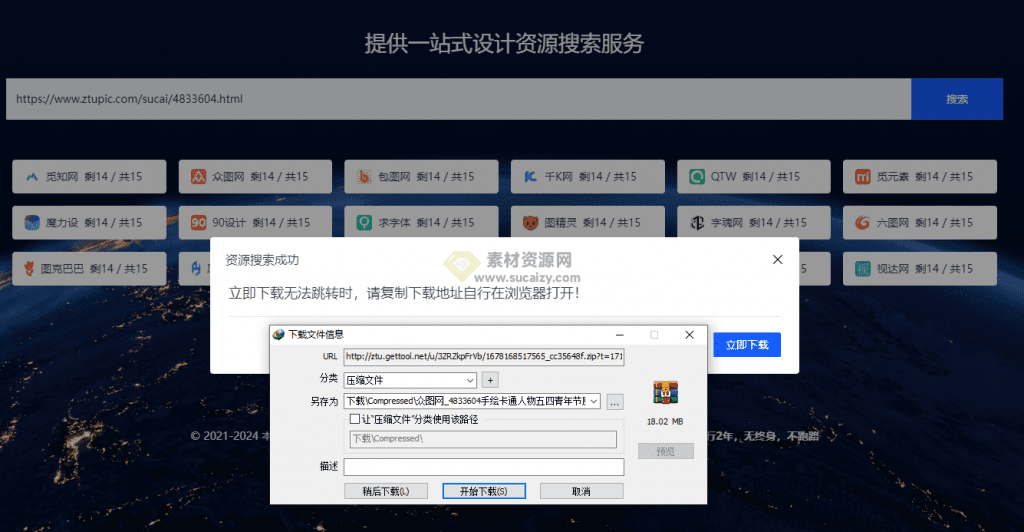The image size is (1024, 532).
Task: Choose 稍后下载(L) to download later
Action: tap(385, 491)
